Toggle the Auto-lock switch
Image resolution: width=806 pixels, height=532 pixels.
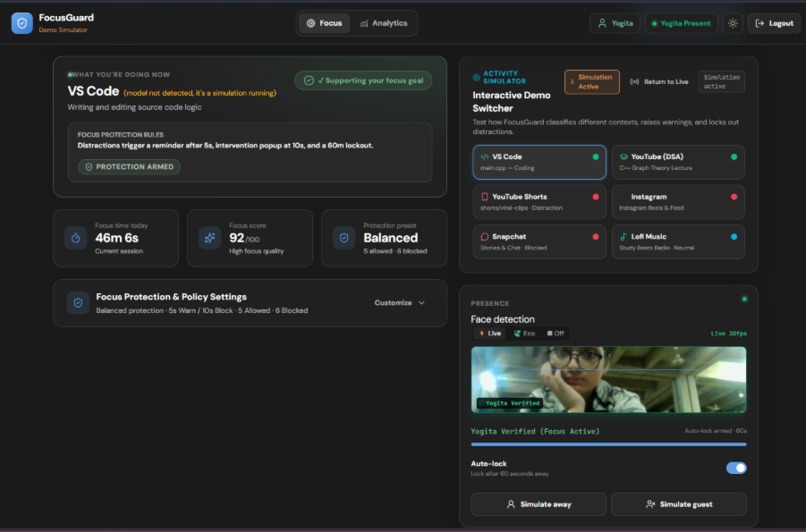[x=736, y=468]
